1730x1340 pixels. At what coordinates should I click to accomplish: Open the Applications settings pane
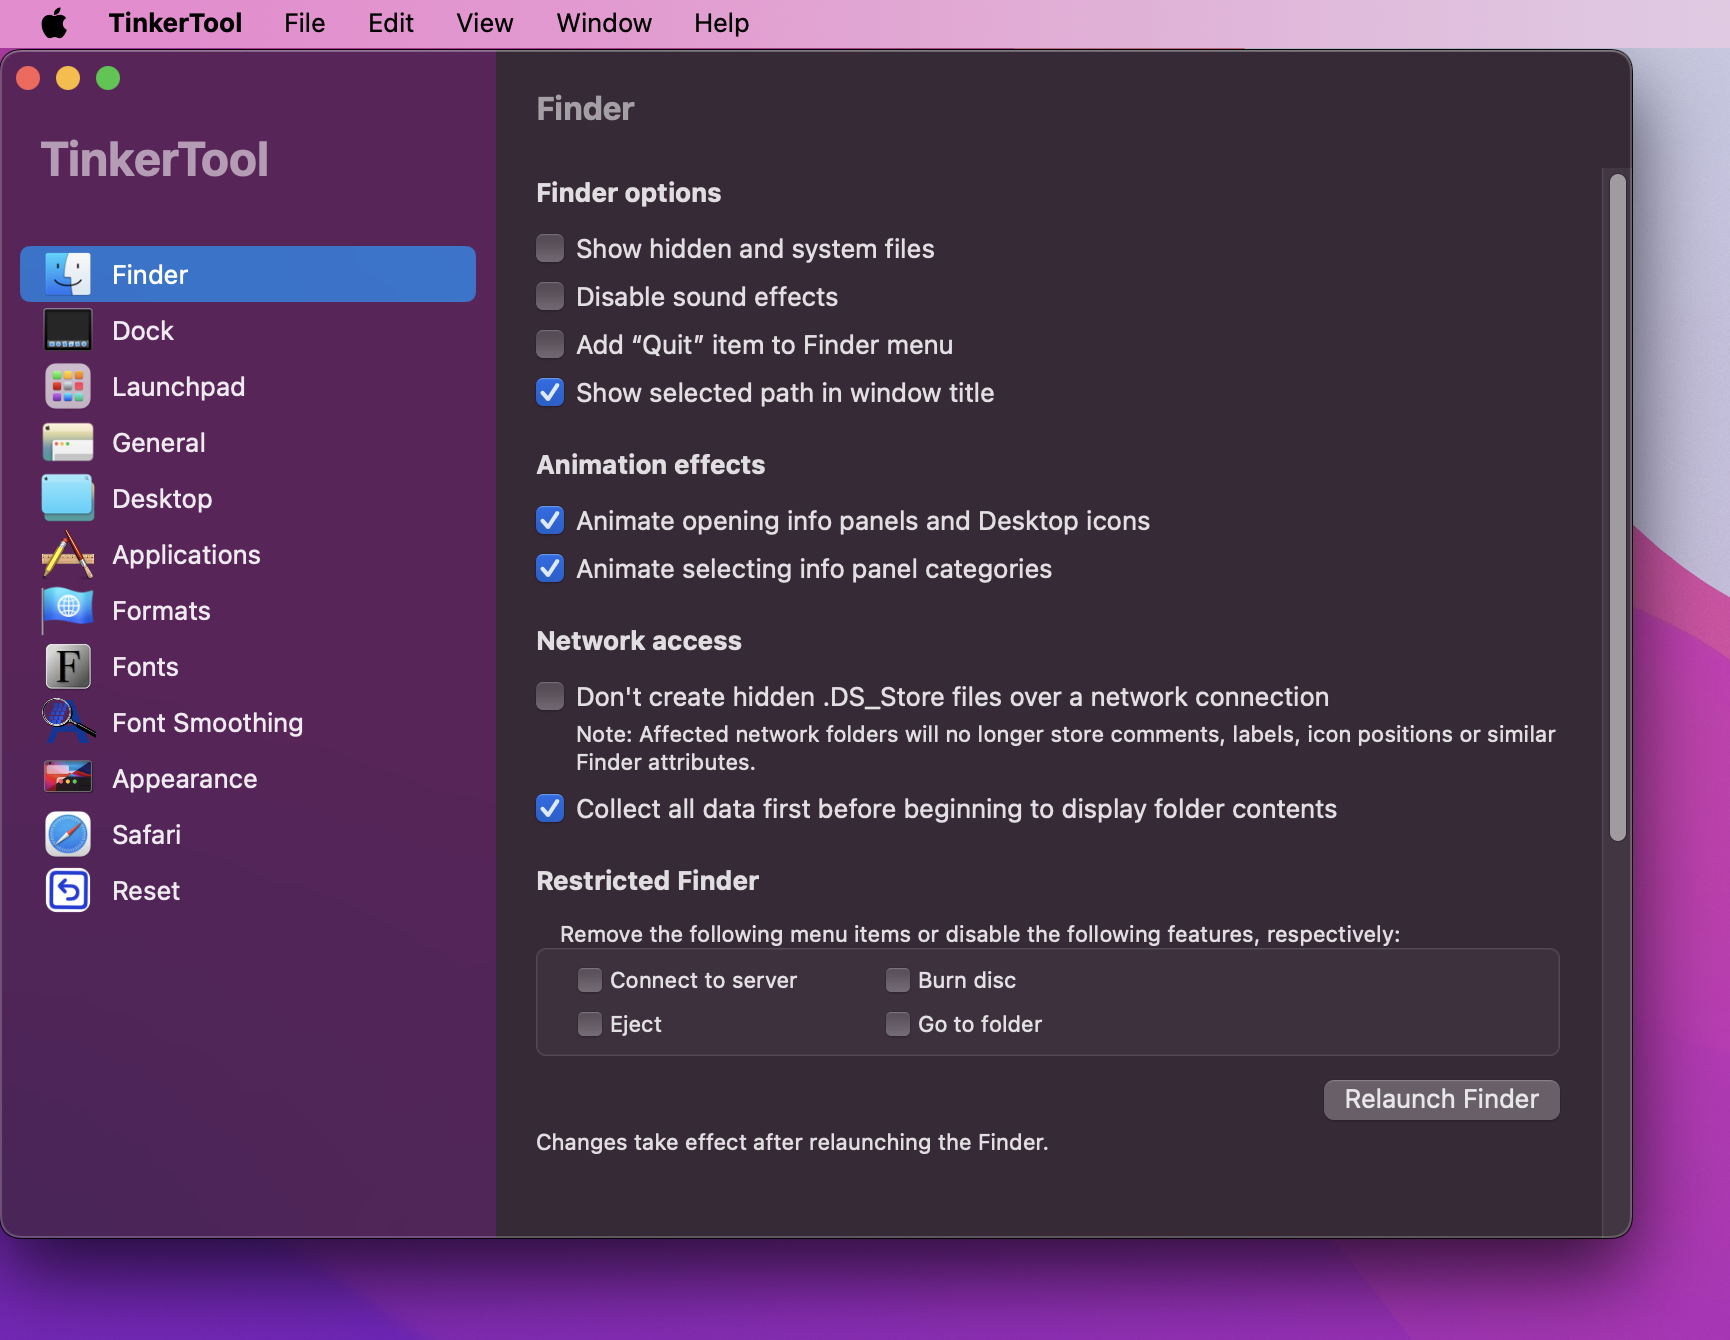[x=186, y=554]
